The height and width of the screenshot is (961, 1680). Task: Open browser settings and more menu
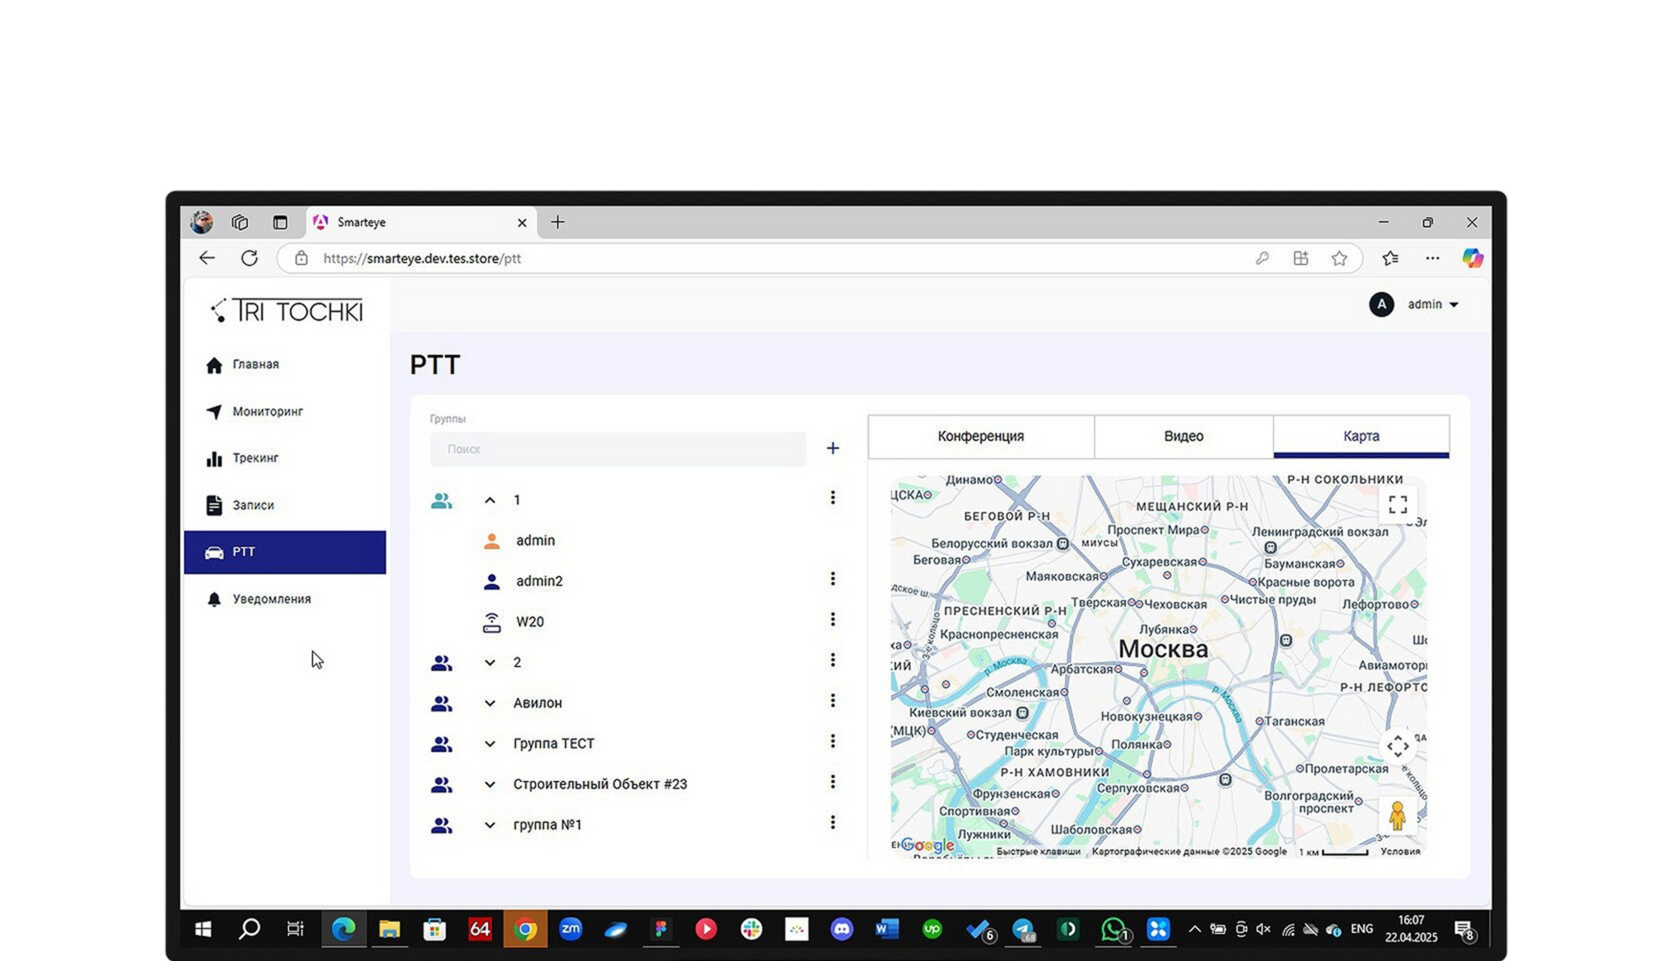coord(1432,258)
